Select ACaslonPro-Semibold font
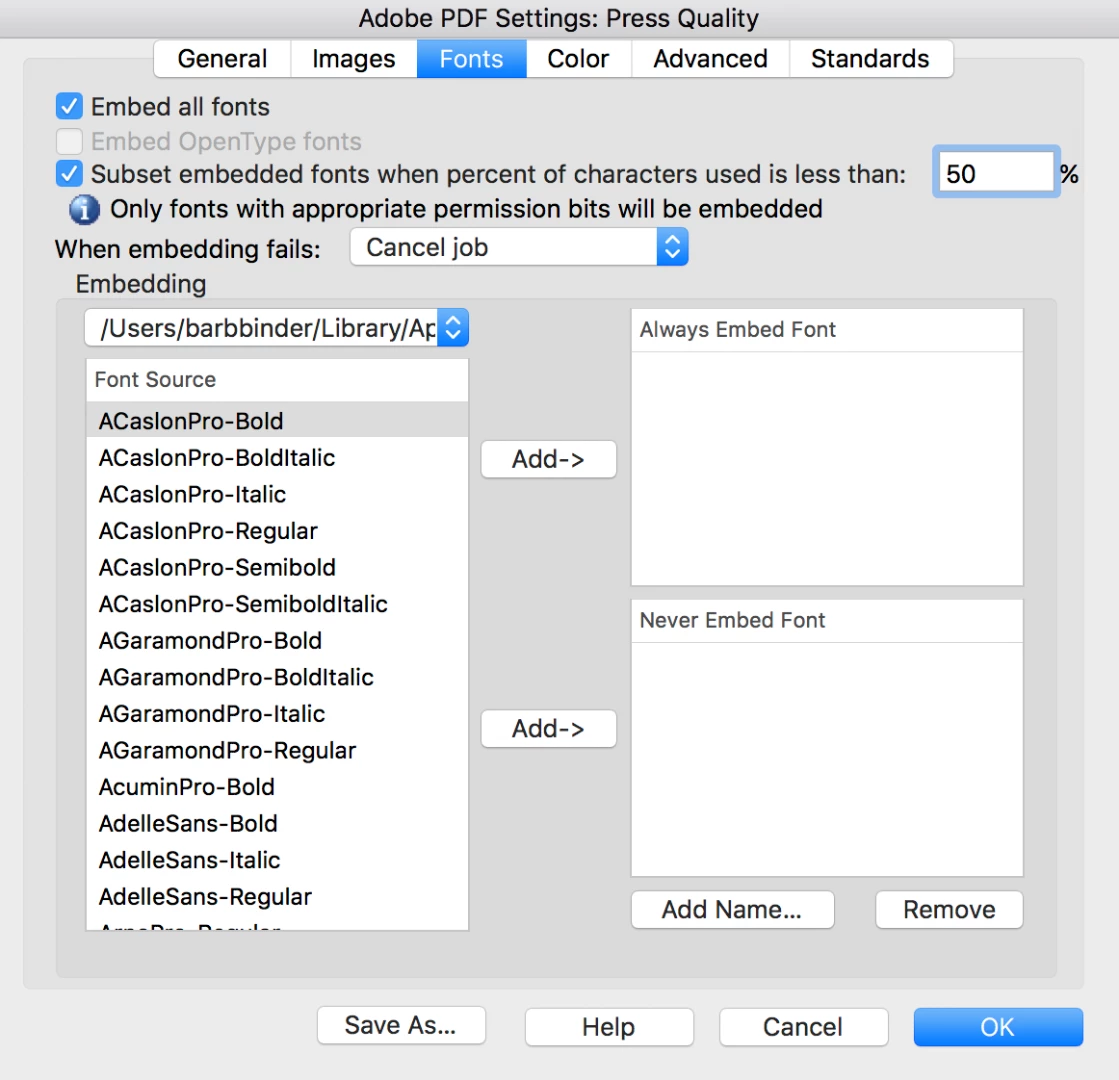 tap(277, 567)
